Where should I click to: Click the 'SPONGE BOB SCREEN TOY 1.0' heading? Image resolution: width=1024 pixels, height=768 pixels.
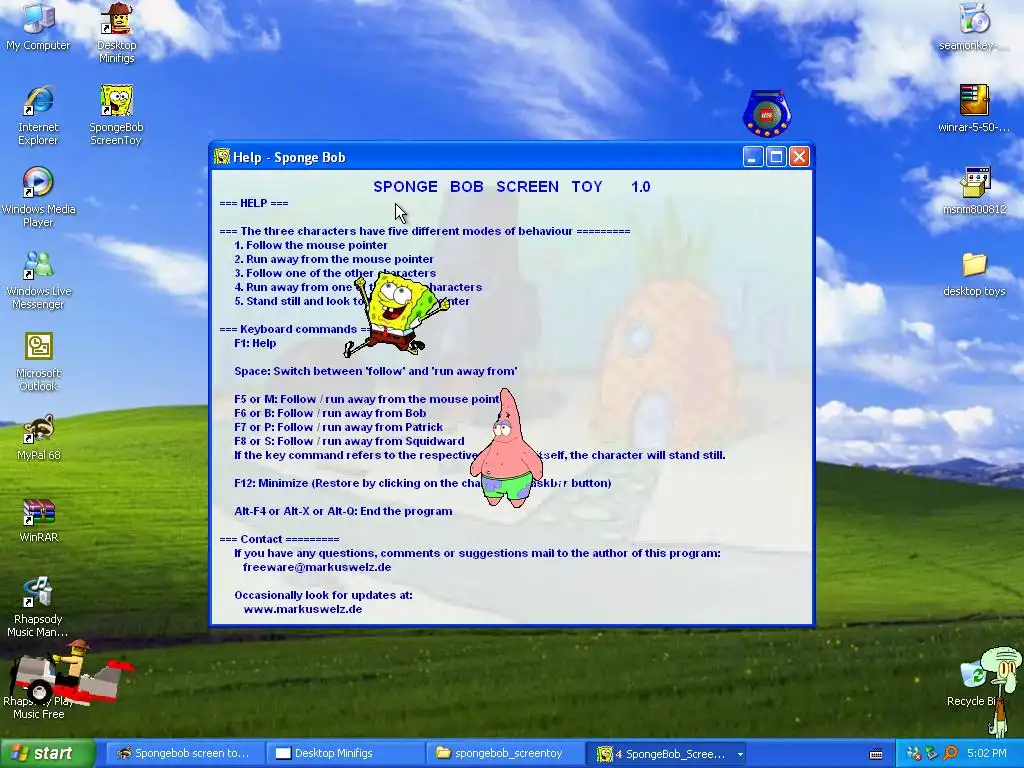511,187
